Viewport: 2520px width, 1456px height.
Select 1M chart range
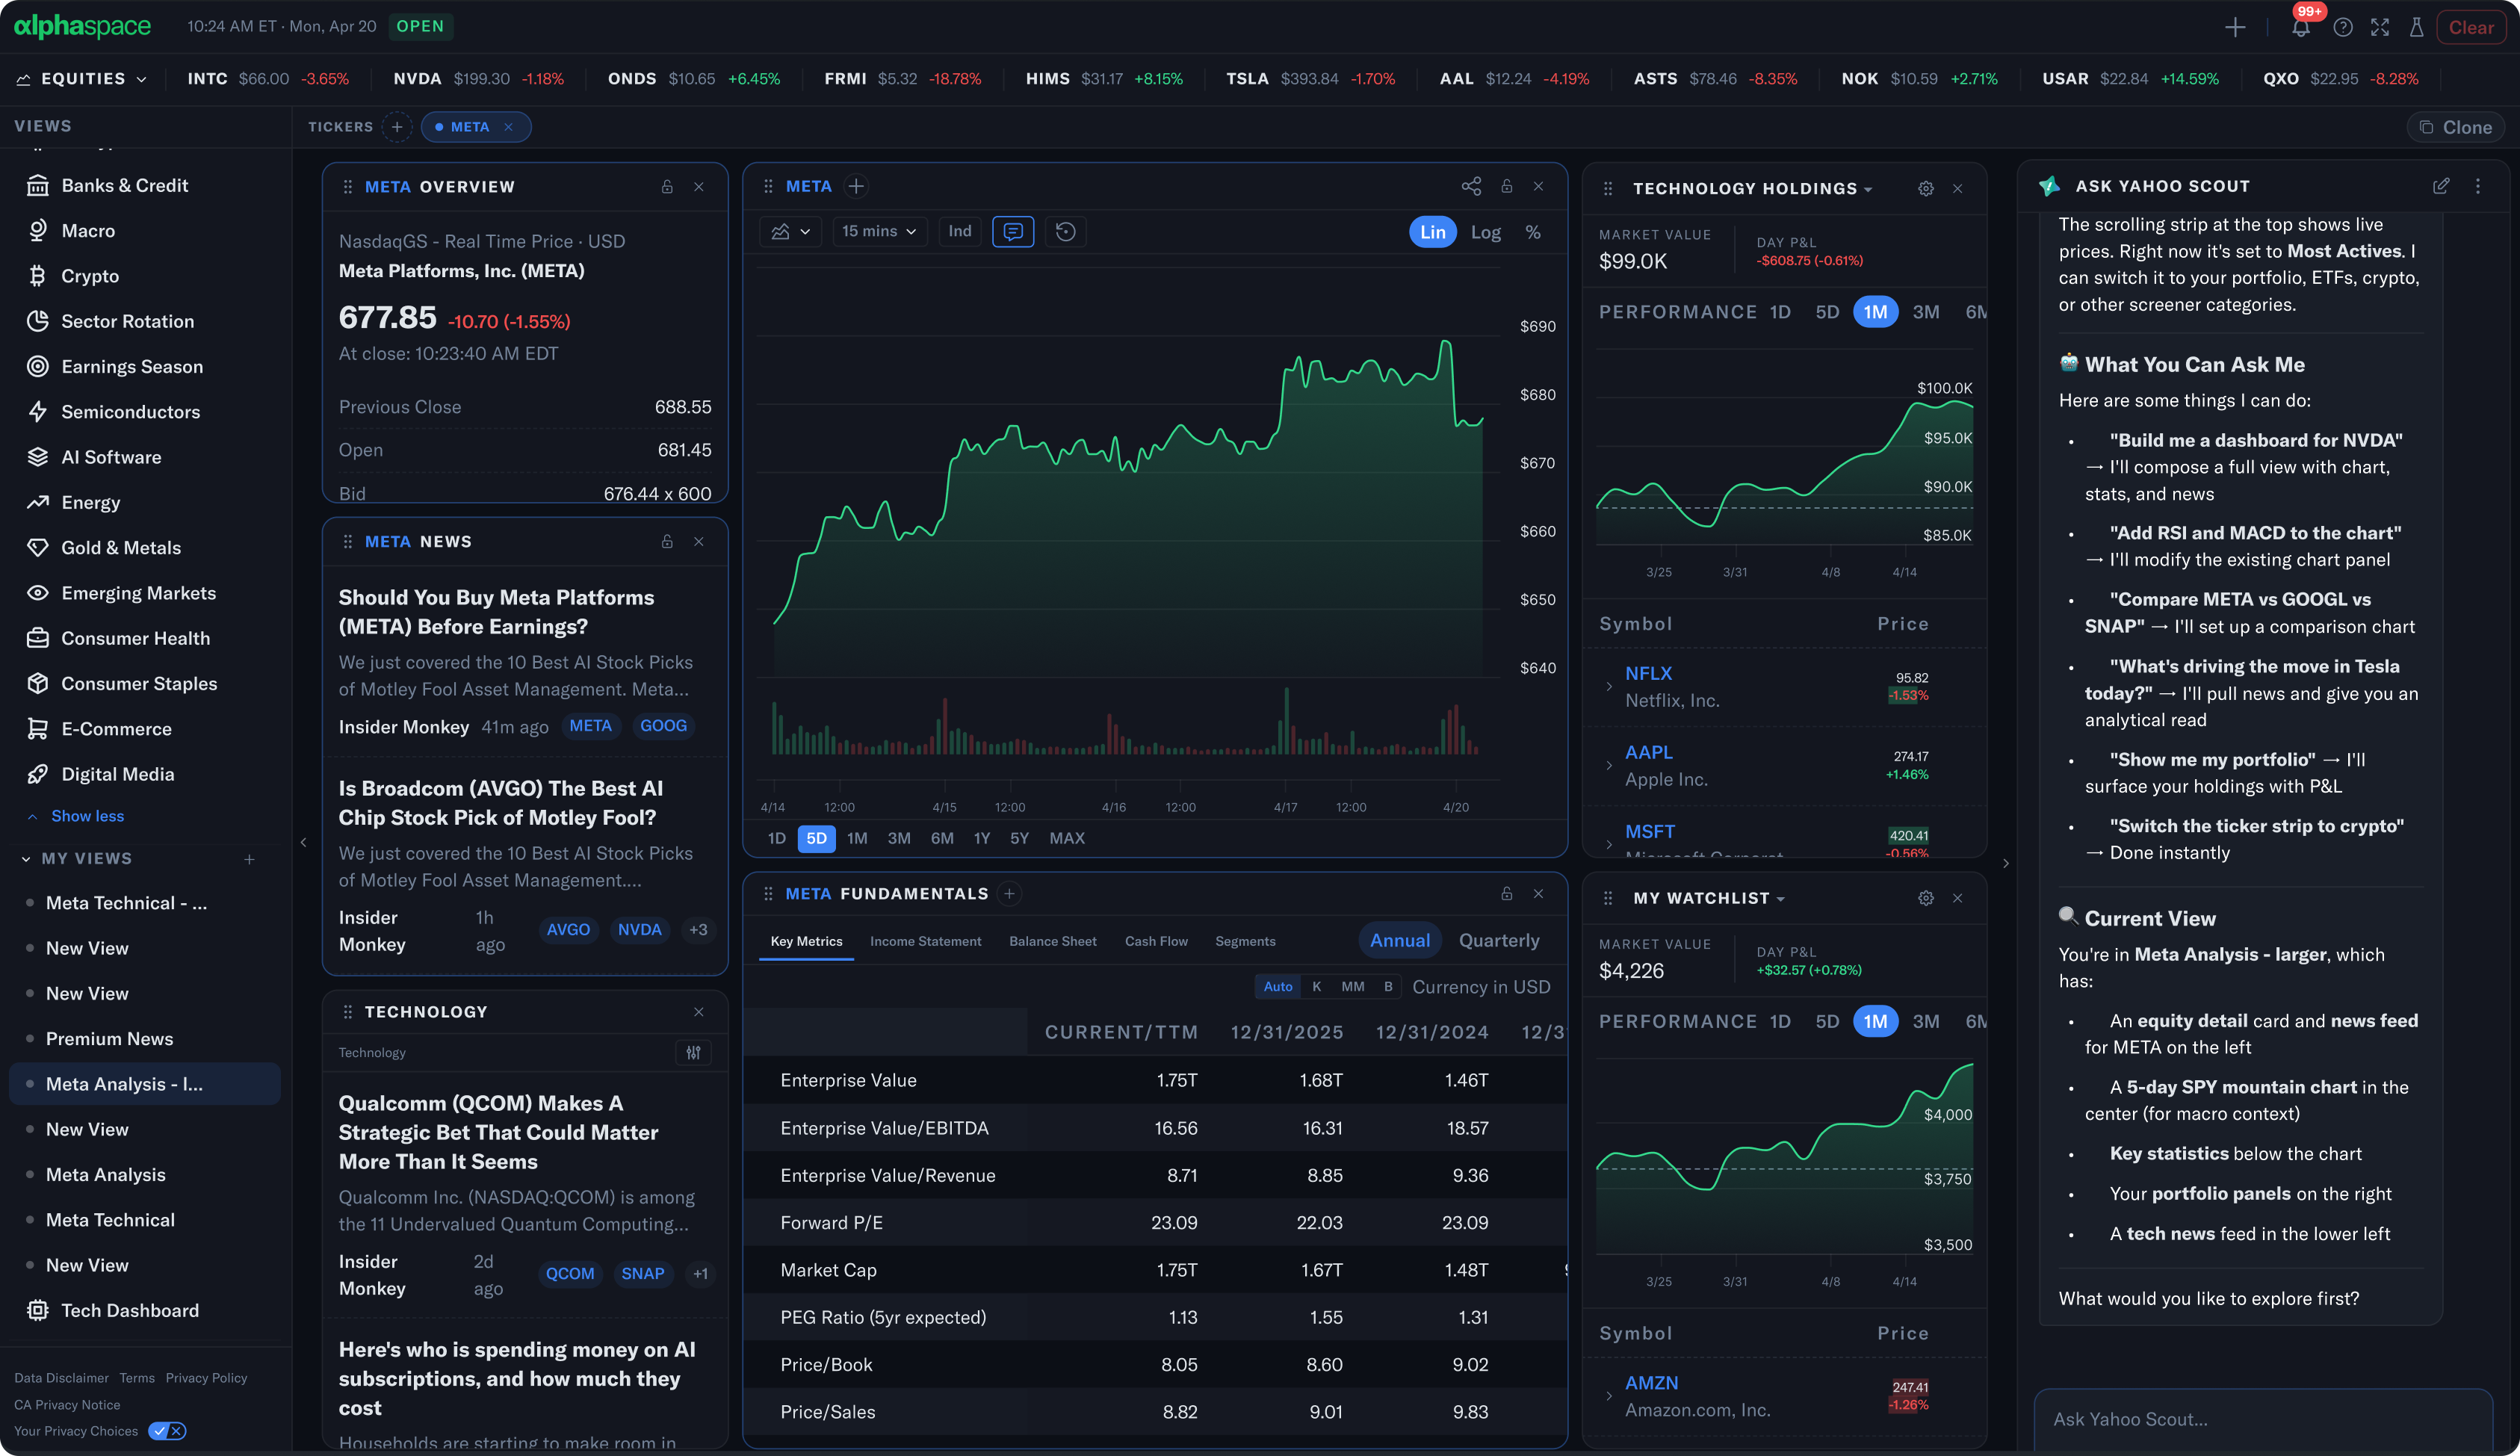857,838
